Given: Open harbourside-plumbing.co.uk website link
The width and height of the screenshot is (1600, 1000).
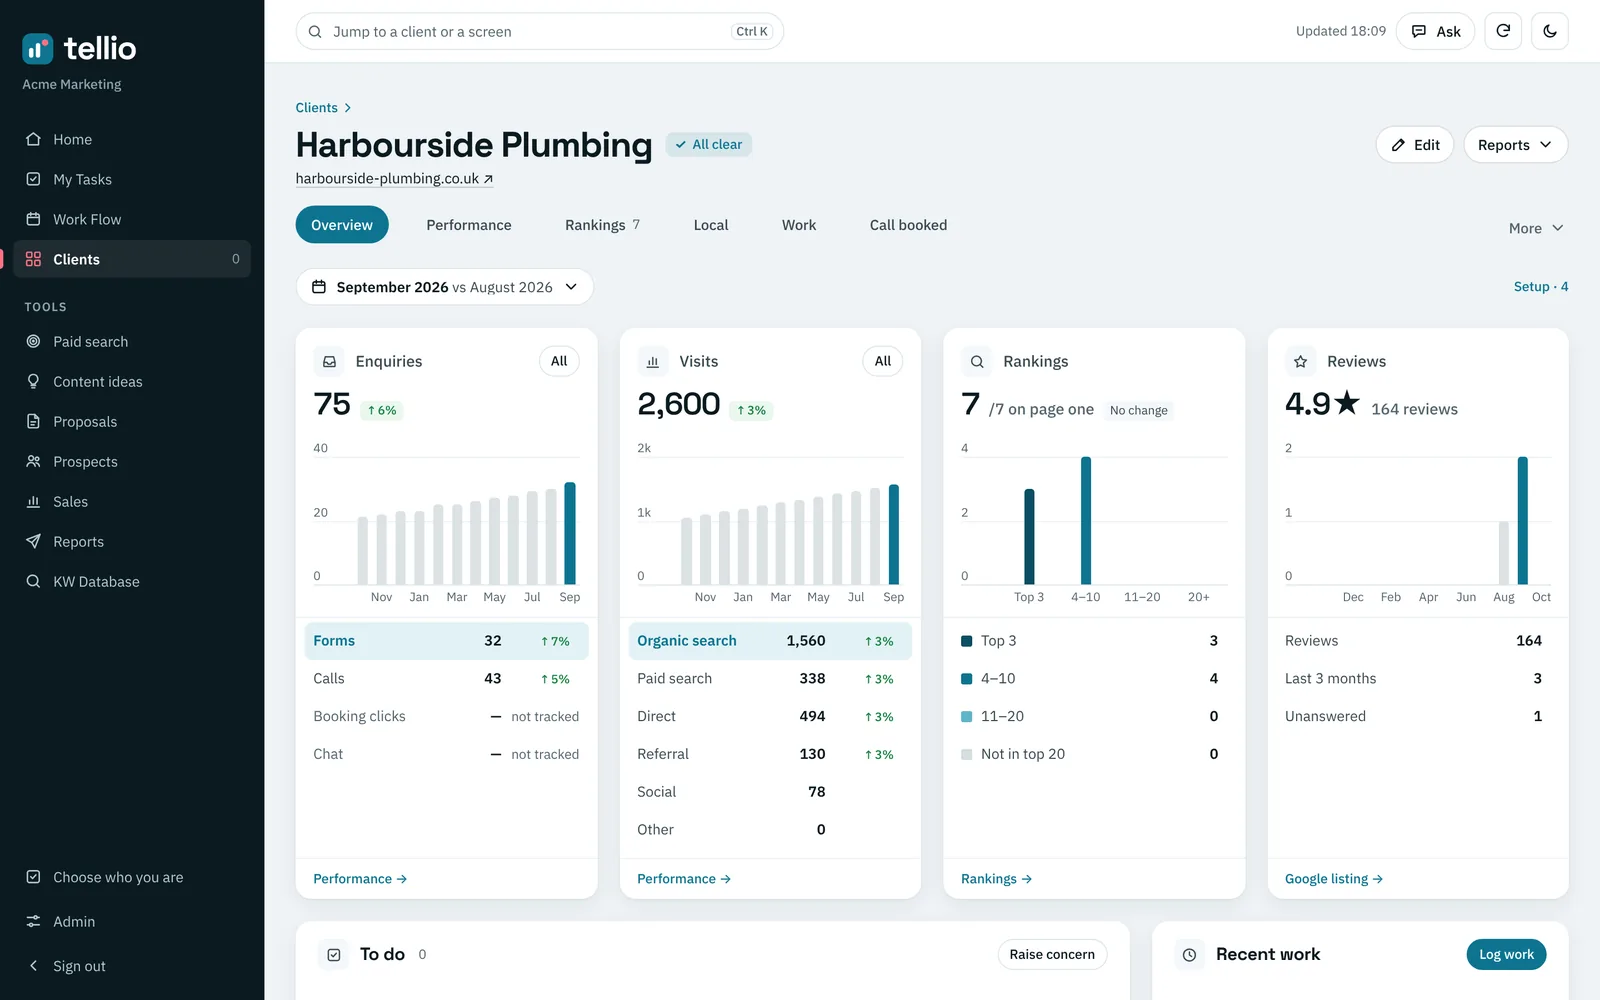Looking at the screenshot, I should (394, 179).
